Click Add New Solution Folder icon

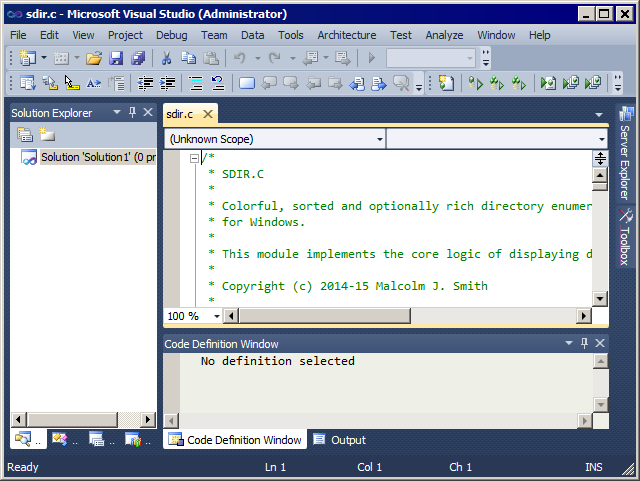click(47, 134)
